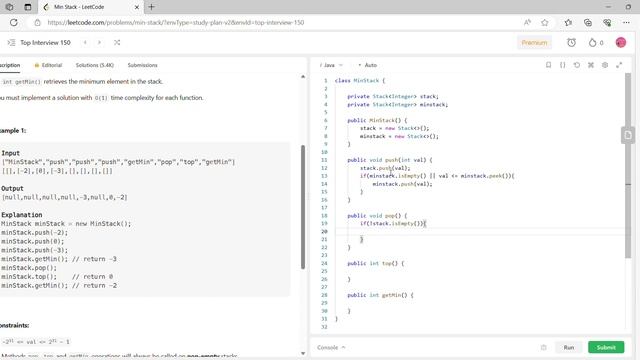Click line 1 'class MinStack {'
Screen dimensions: 640x360
pyautogui.click(x=360, y=80)
